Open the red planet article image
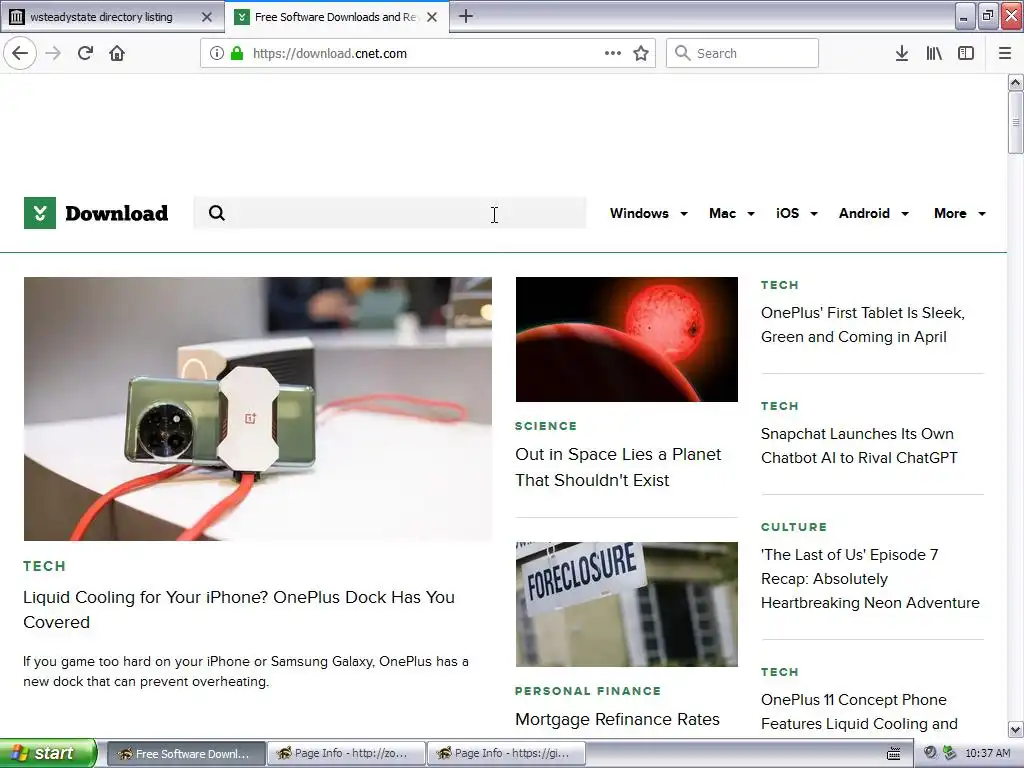 point(626,339)
